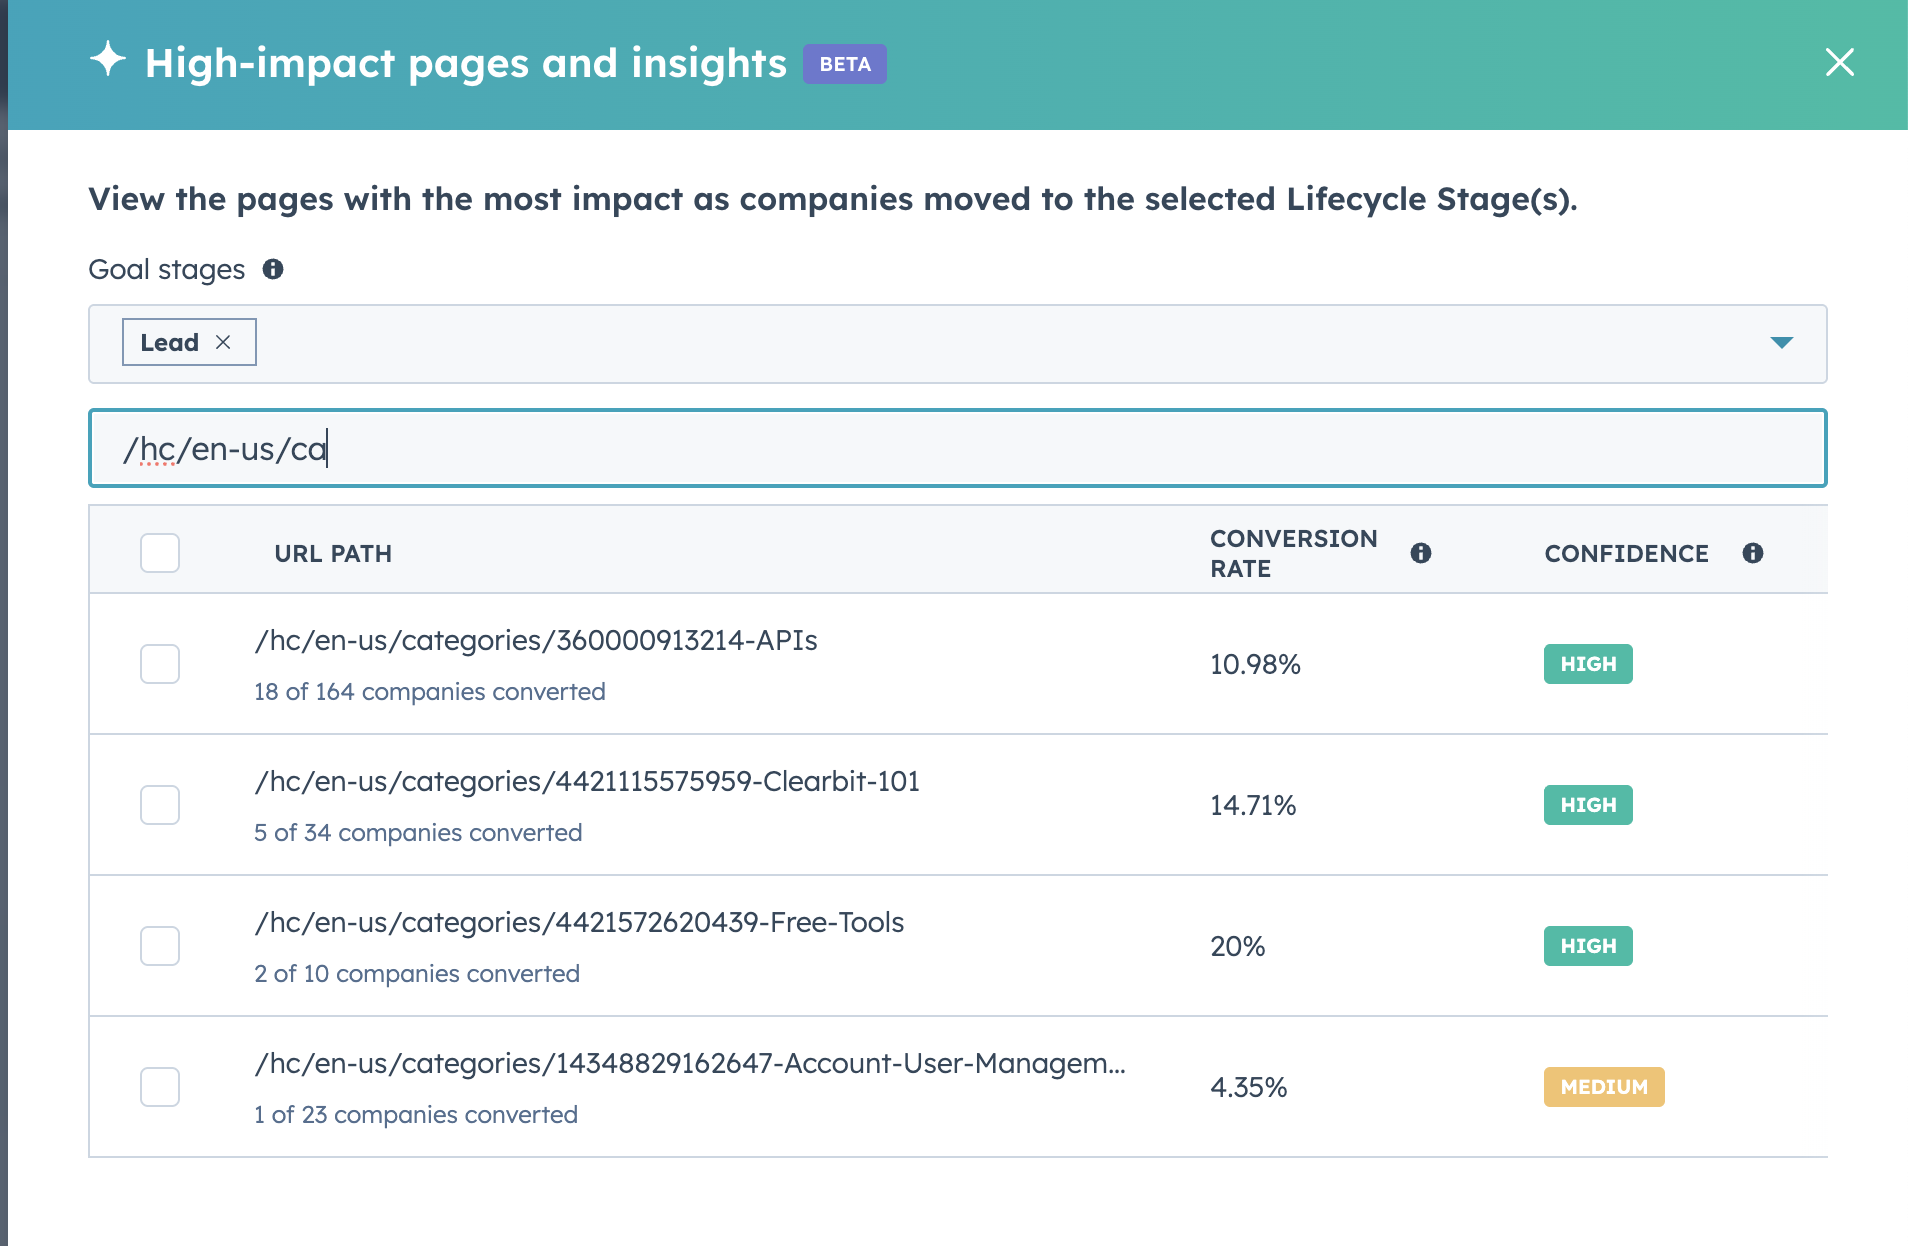Click the Lead tag in Goal stages
Image resolution: width=1908 pixels, height=1246 pixels.
pos(170,342)
